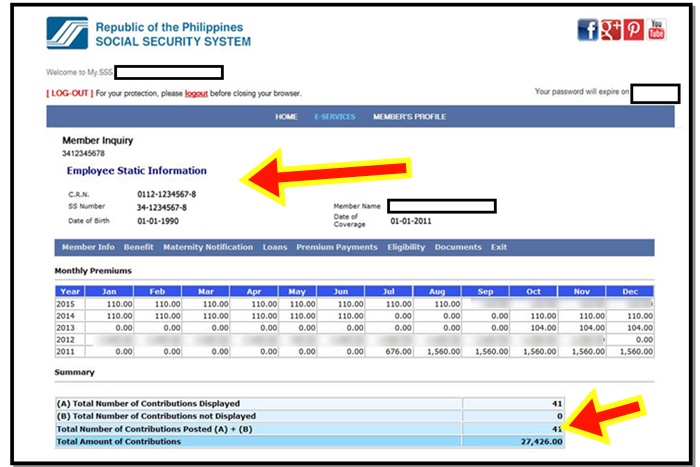700x467 pixels.
Task: Click member number 3412345678
Action: tap(83, 153)
